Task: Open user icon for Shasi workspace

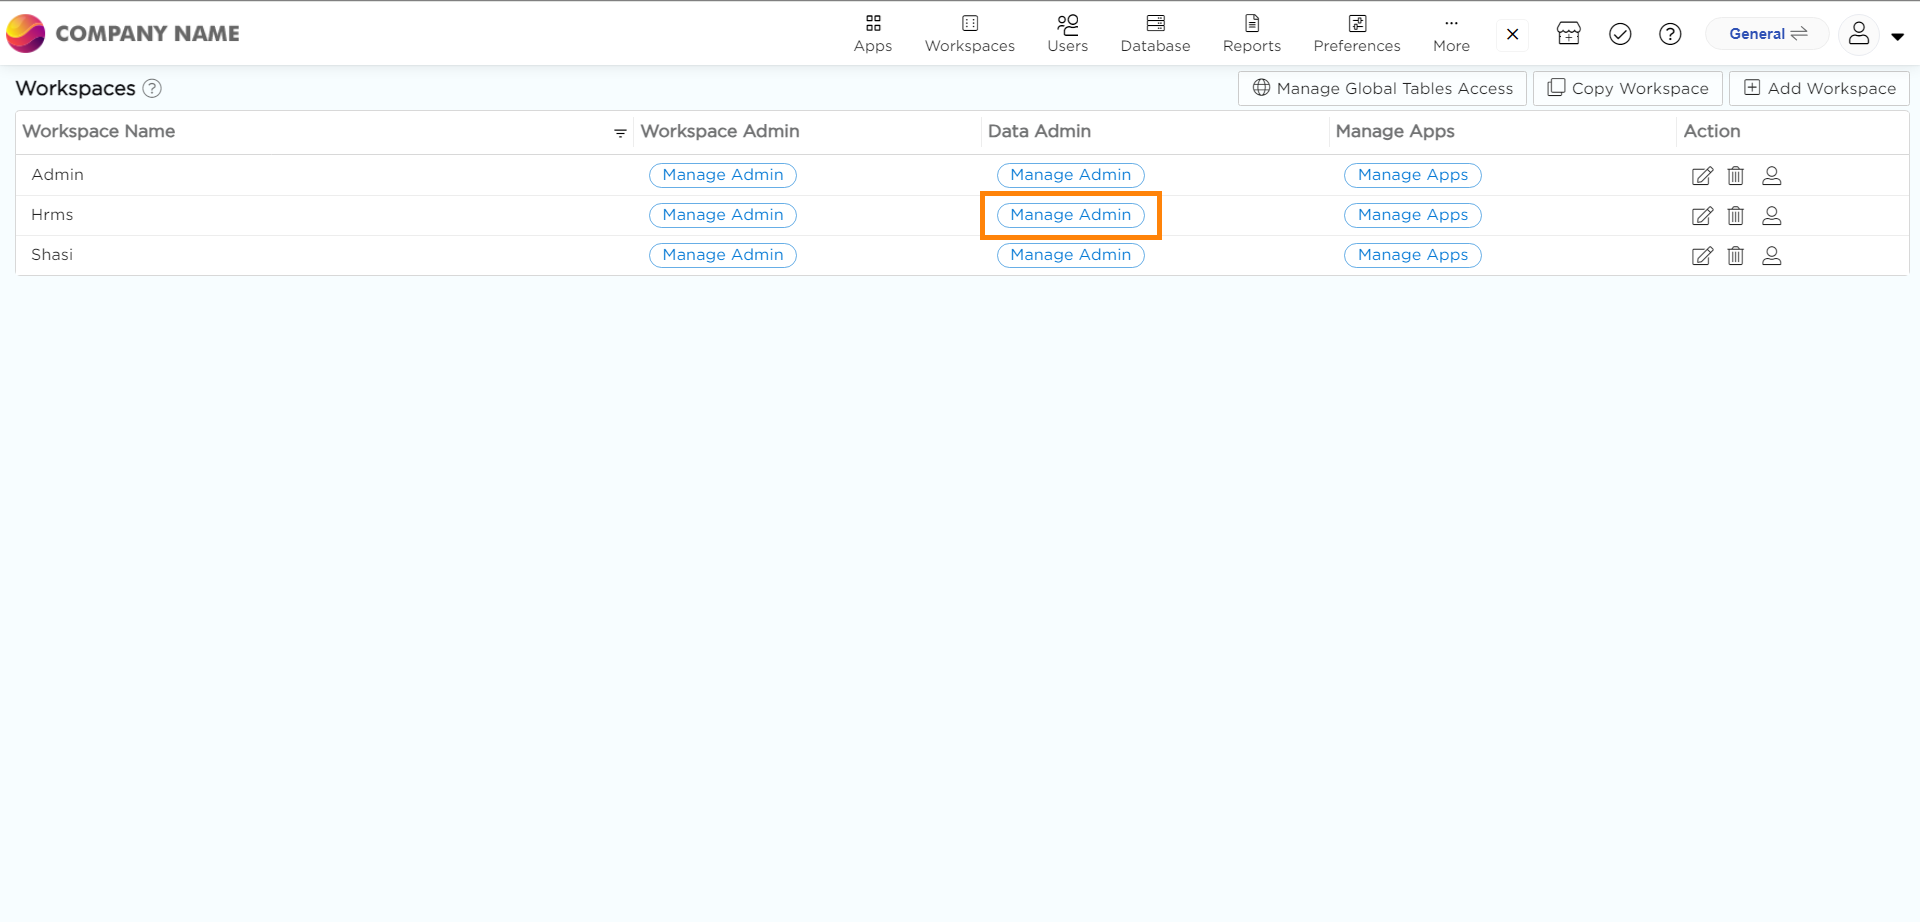Action: point(1771,256)
